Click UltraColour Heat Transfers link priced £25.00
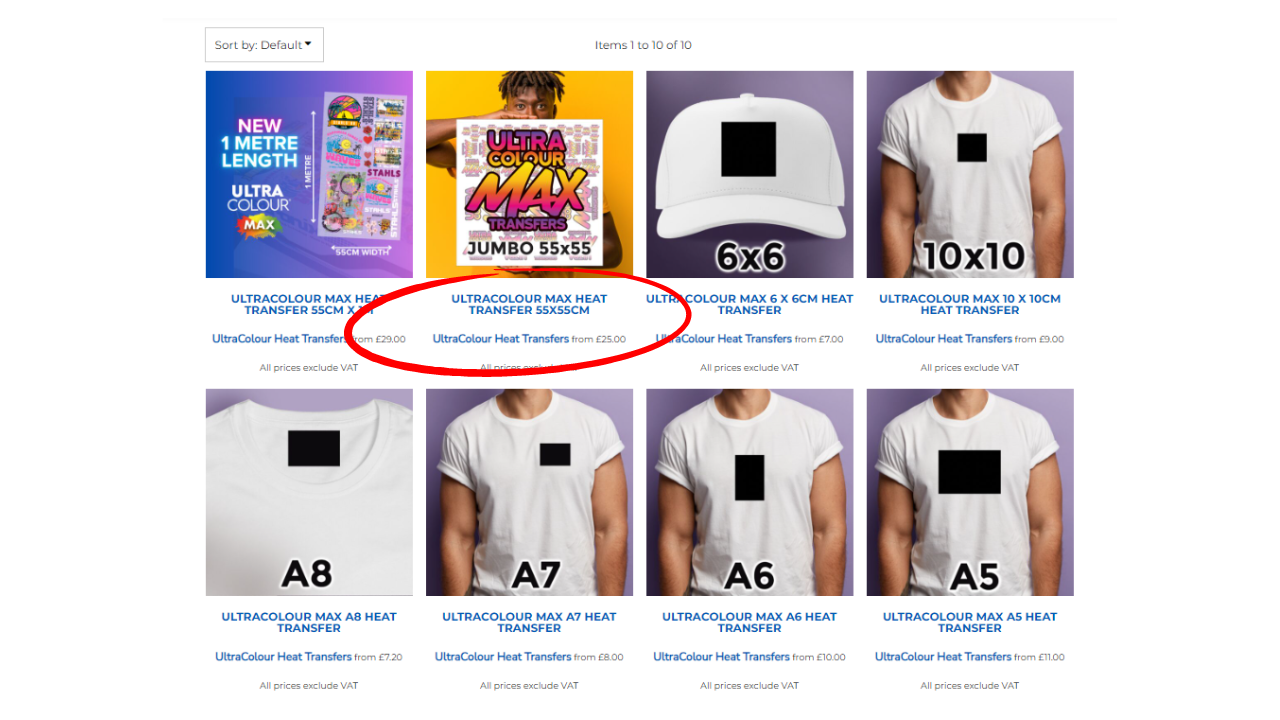Screen dimensions: 1280x720 (501, 339)
